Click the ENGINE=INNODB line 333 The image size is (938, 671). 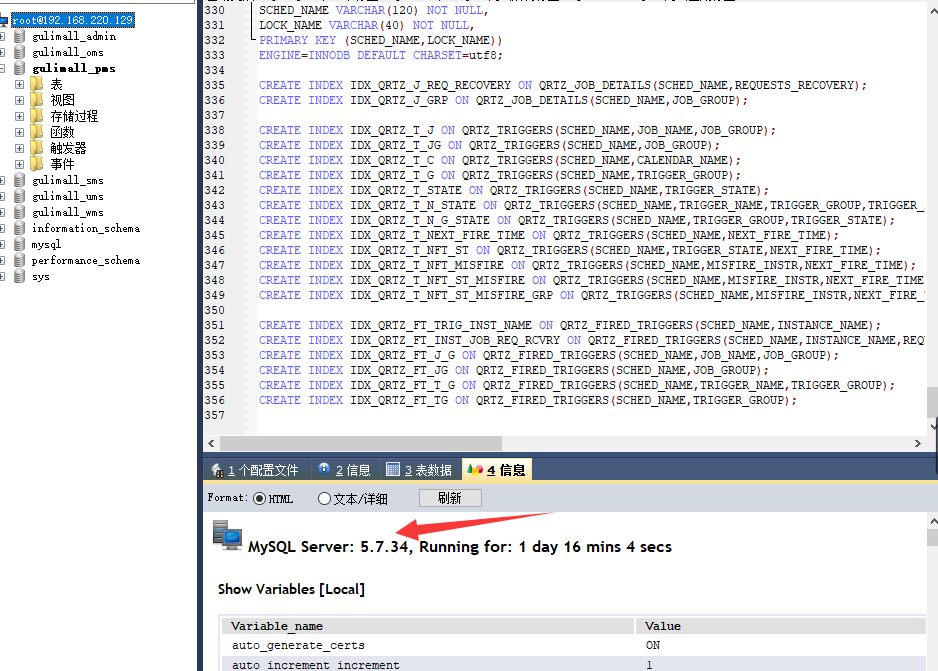(380, 55)
